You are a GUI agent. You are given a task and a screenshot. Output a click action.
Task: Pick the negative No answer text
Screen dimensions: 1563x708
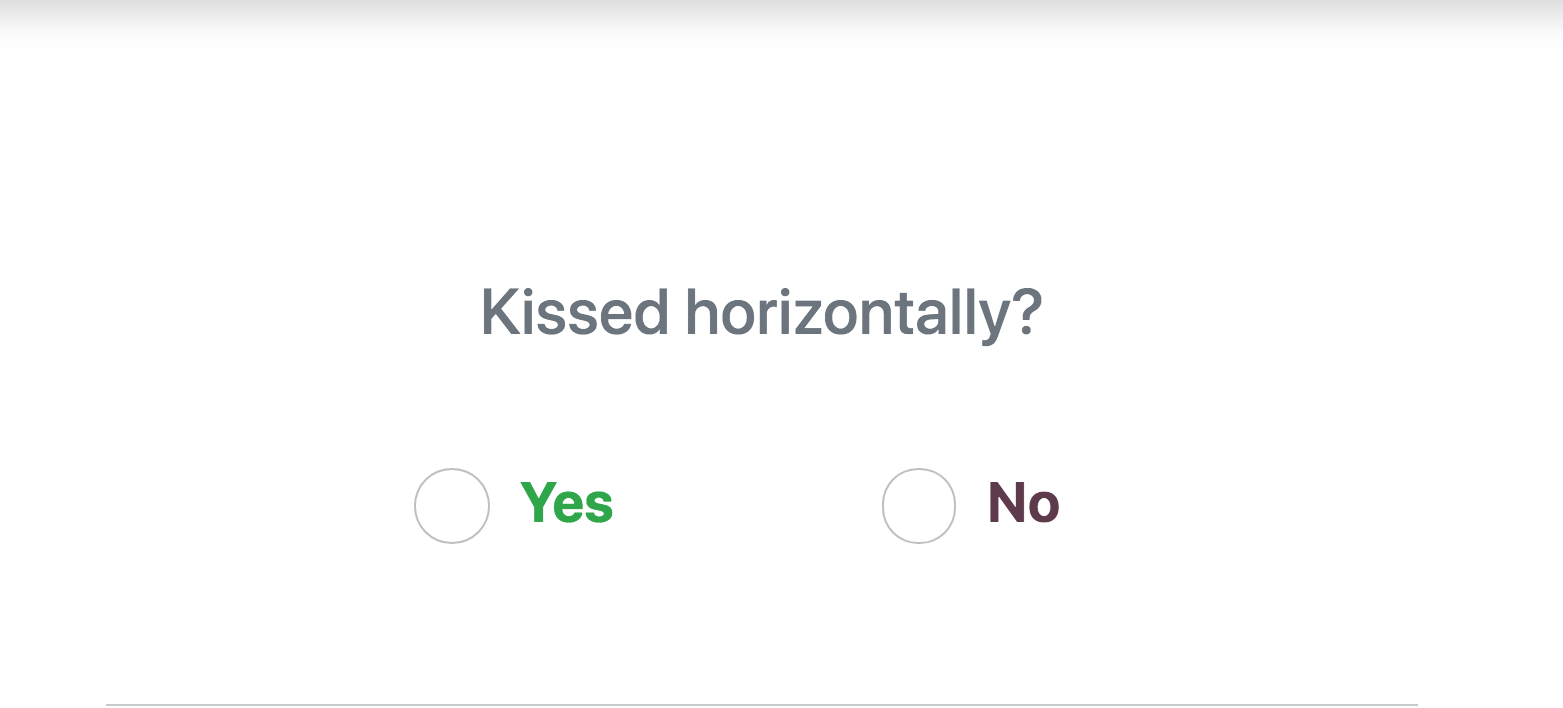[1024, 503]
